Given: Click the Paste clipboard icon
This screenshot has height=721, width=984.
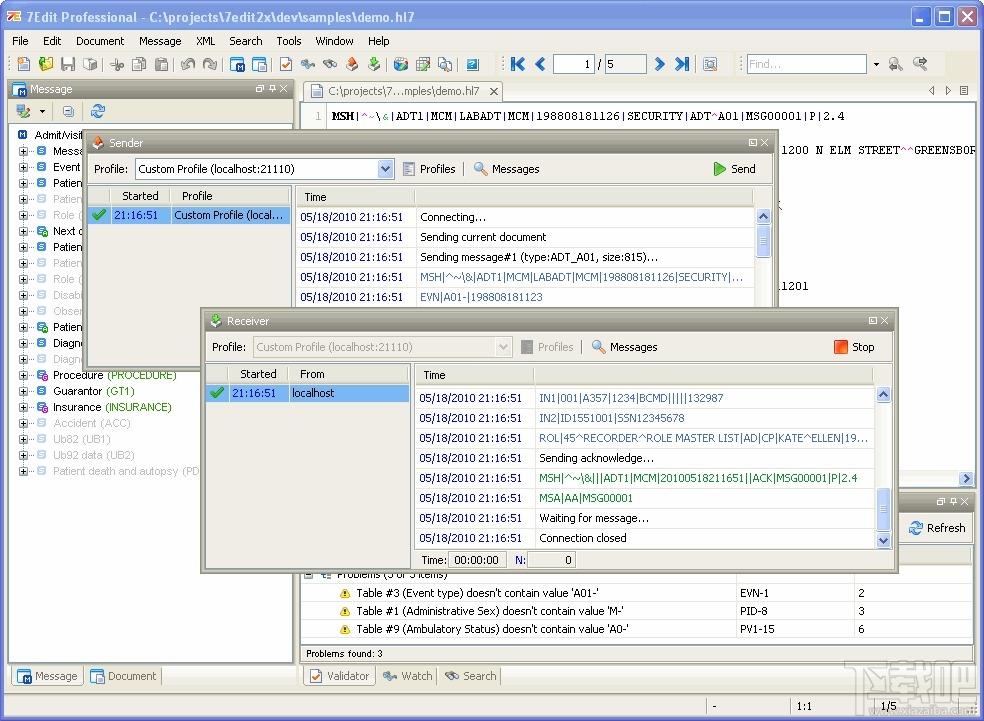Looking at the screenshot, I should click(x=162, y=64).
